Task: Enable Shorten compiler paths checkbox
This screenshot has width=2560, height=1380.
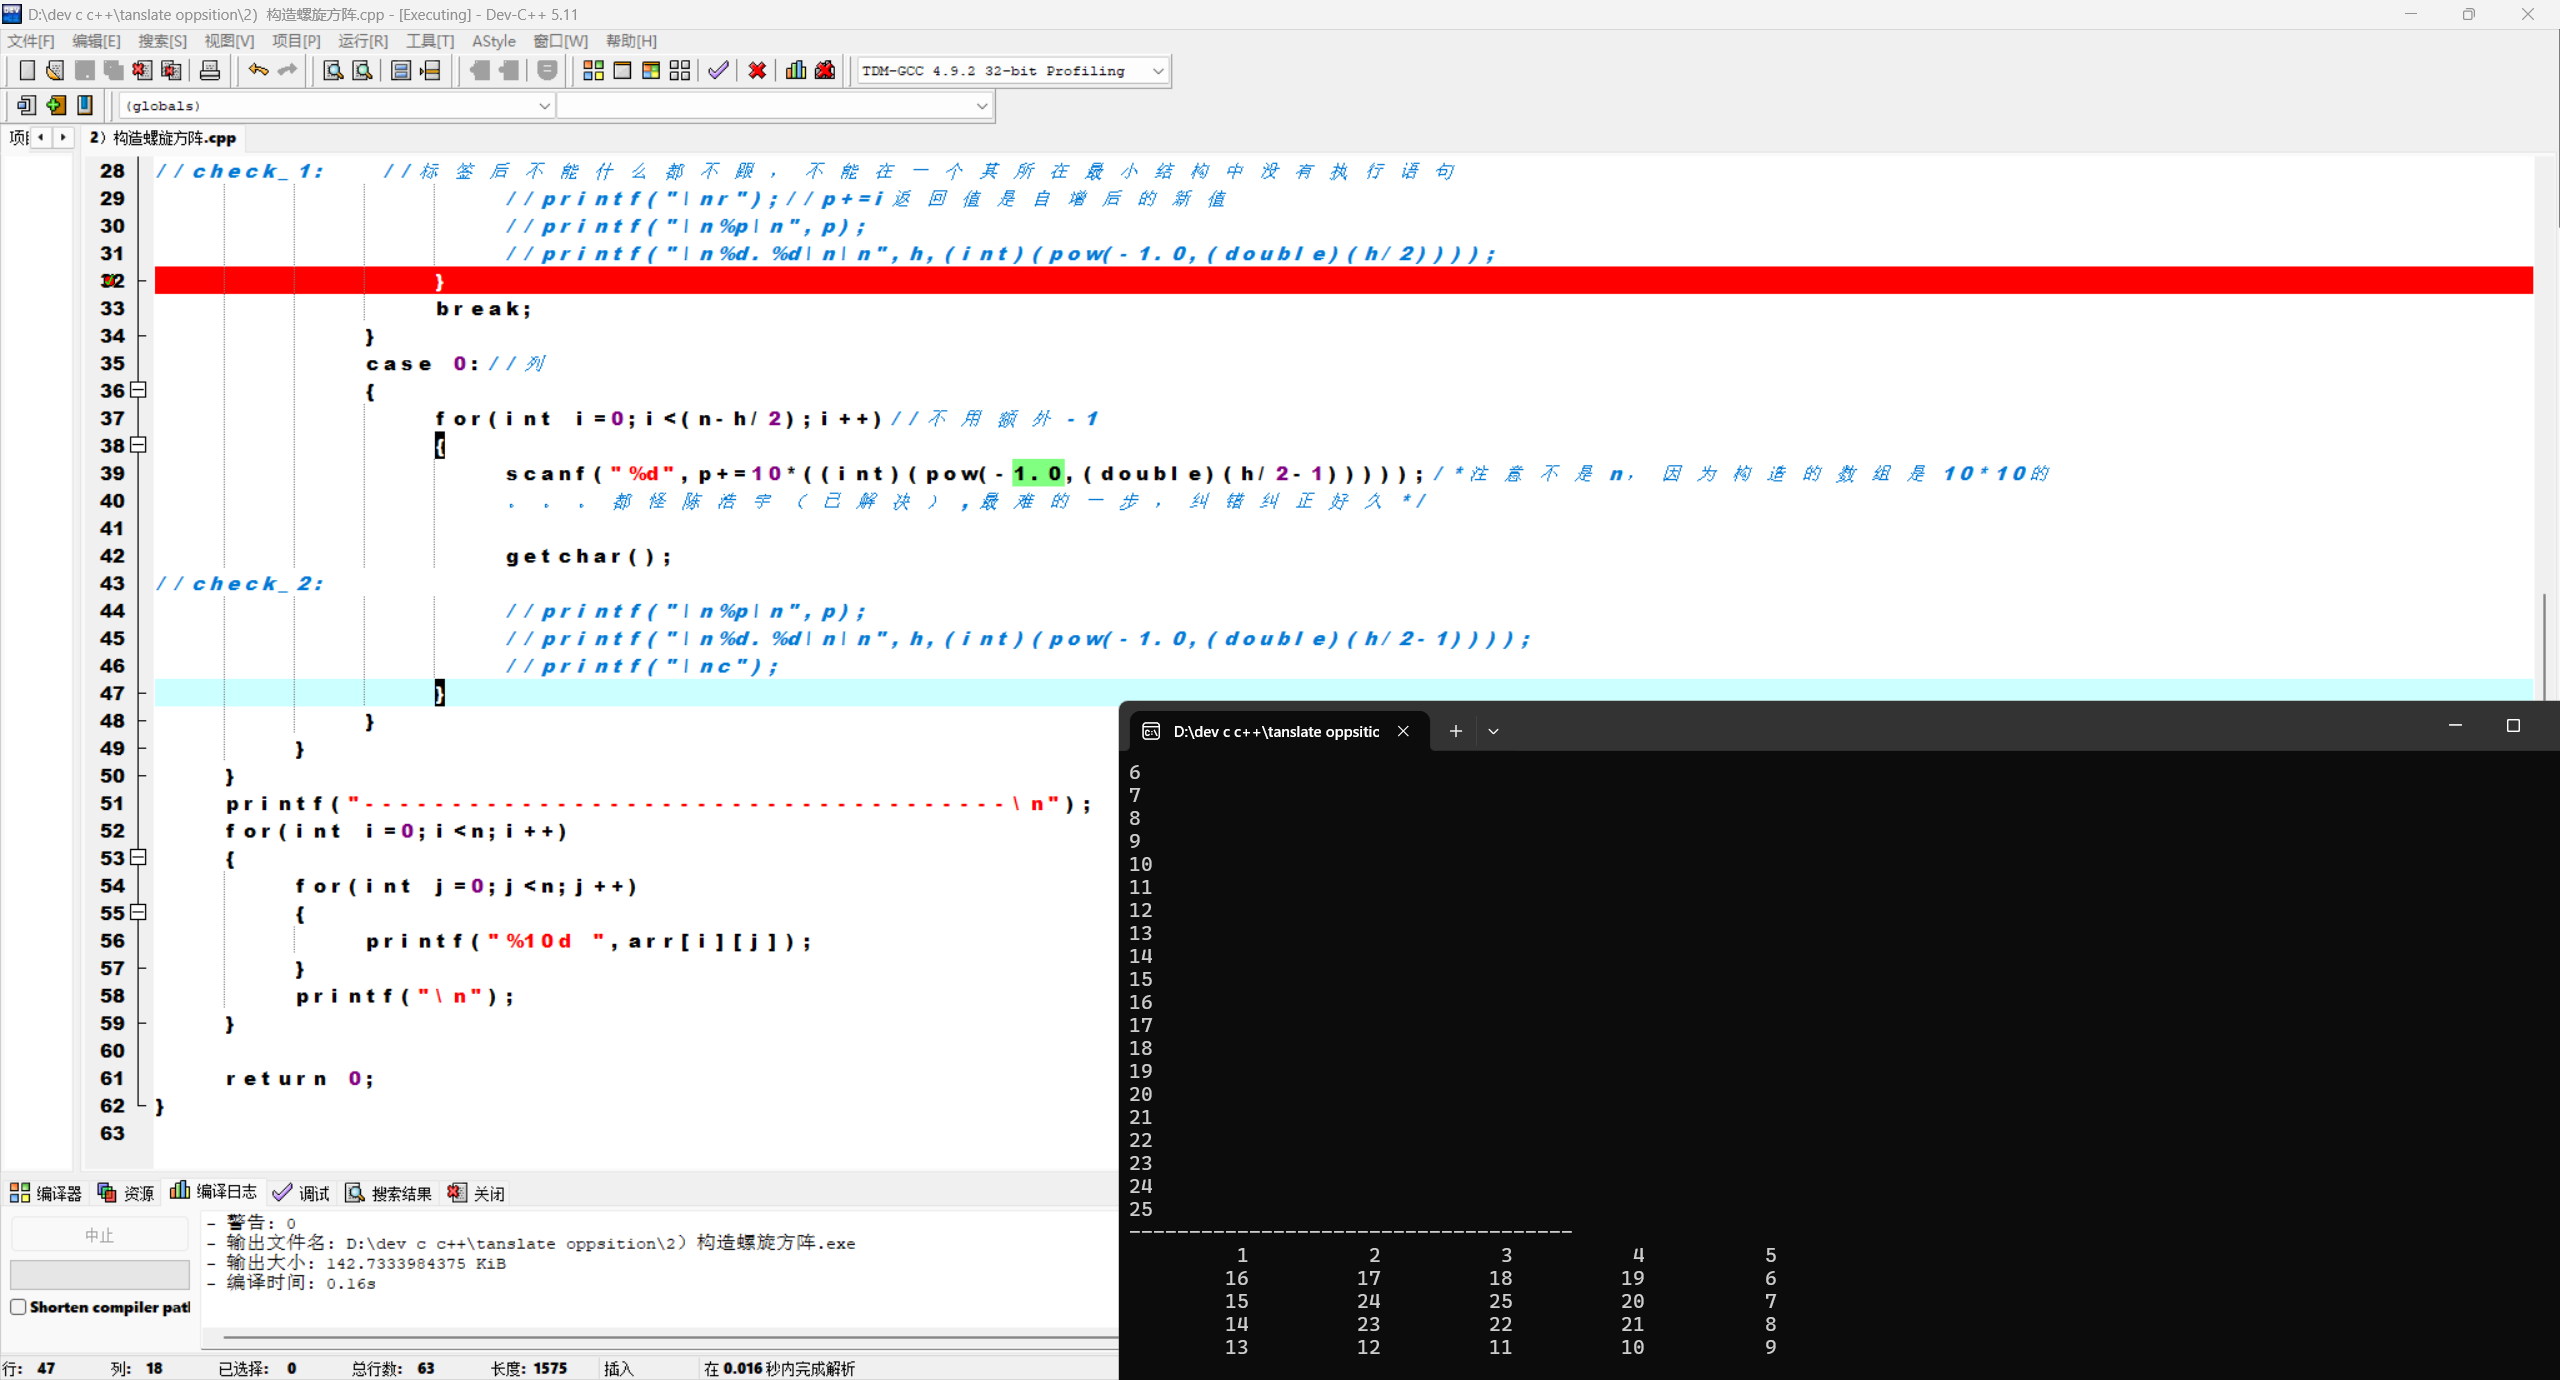Action: click(18, 1307)
